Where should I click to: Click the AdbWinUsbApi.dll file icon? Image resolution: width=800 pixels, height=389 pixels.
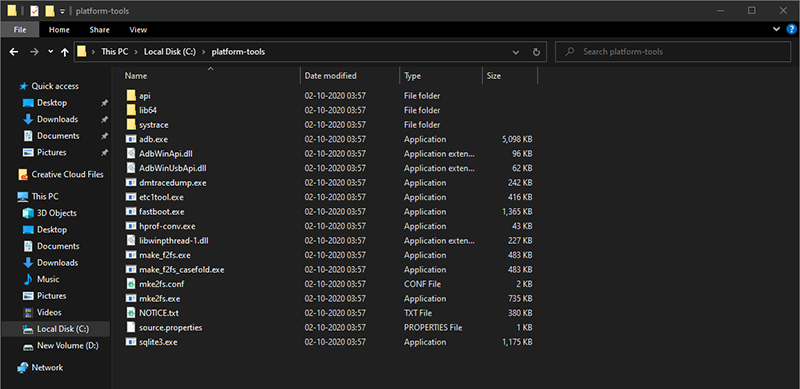131,168
